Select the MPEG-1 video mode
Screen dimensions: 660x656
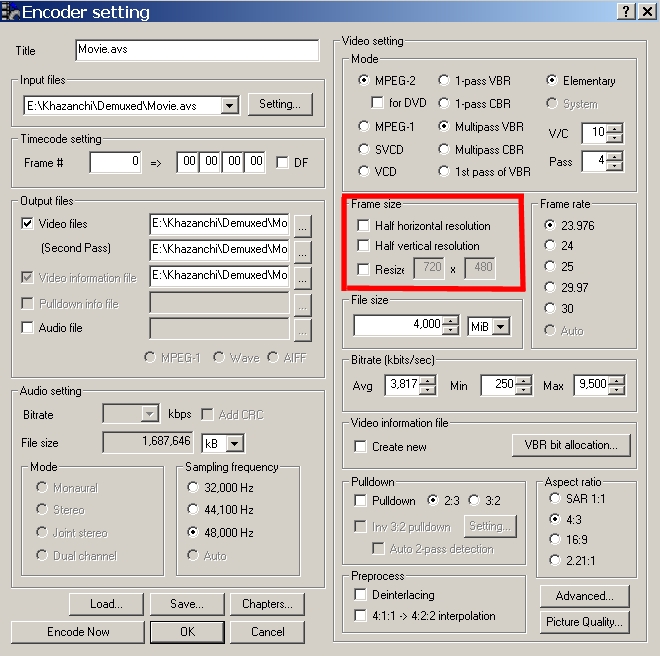coord(364,126)
